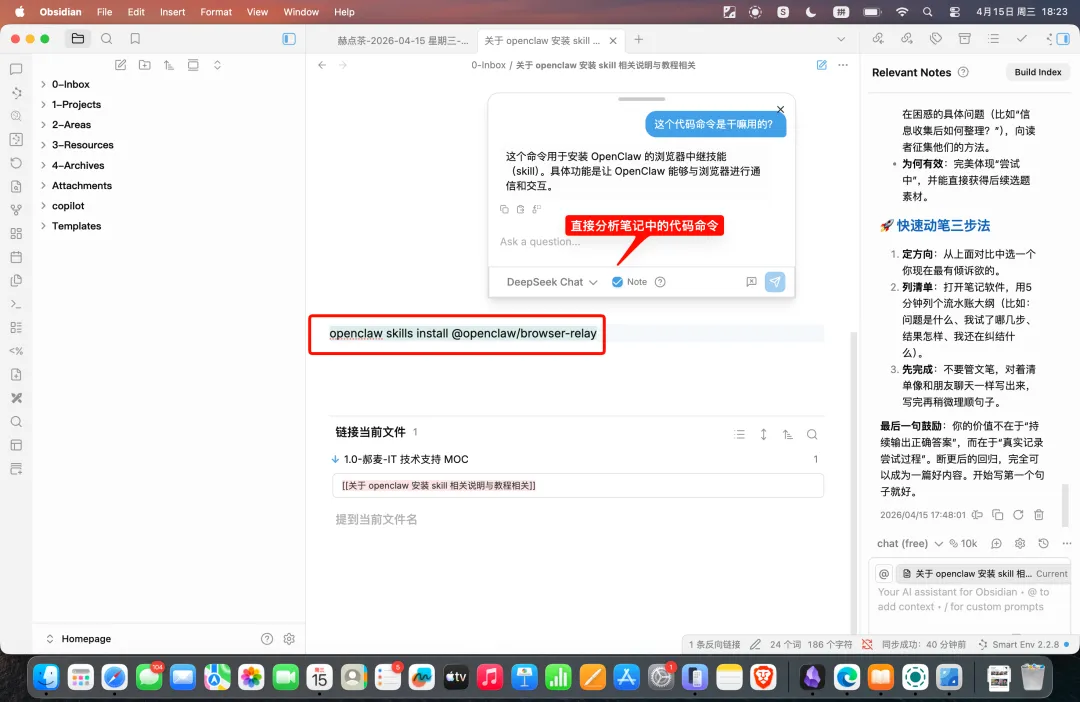The width and height of the screenshot is (1080, 702).
Task: Navigate forward with the right arrow
Action: (342, 65)
